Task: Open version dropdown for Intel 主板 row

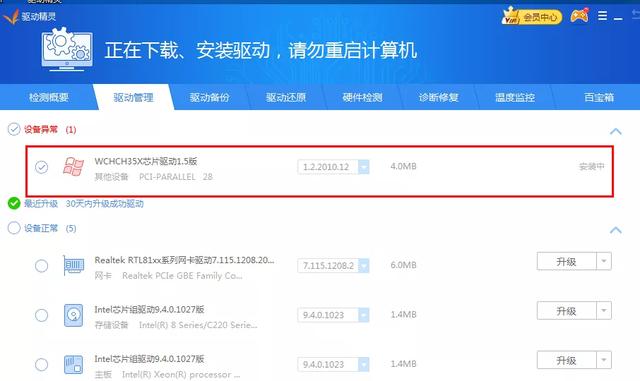Action: (363, 364)
